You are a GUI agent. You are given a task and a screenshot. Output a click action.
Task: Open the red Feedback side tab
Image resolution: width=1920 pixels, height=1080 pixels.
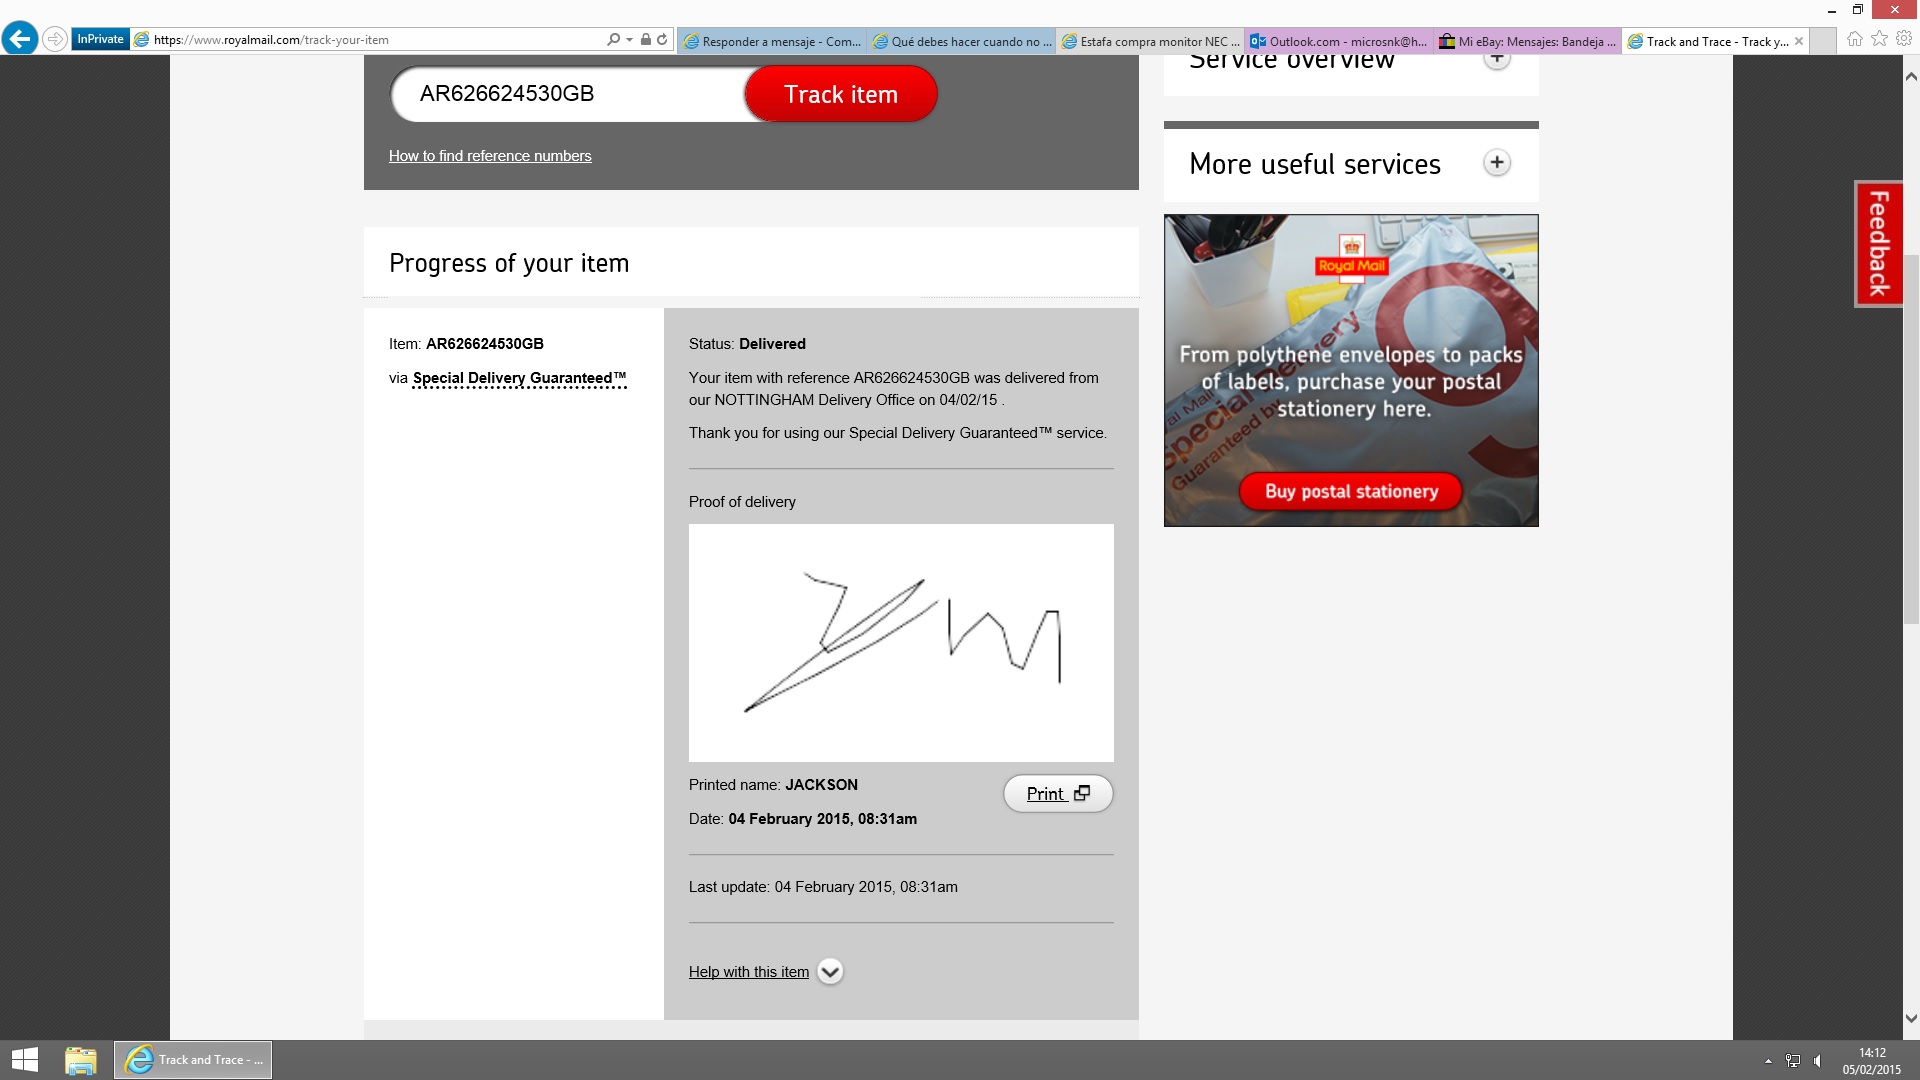click(1878, 243)
